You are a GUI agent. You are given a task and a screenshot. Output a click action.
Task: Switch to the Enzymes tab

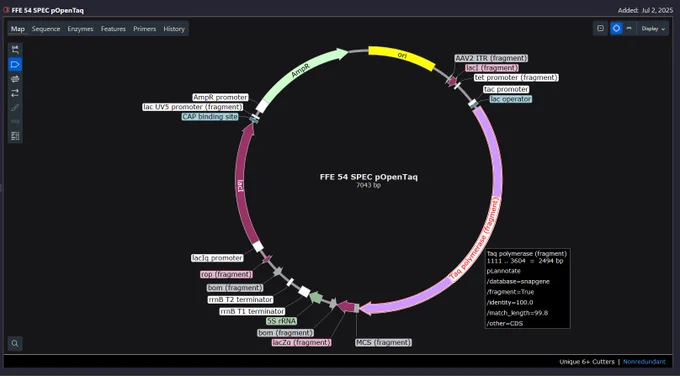80,29
